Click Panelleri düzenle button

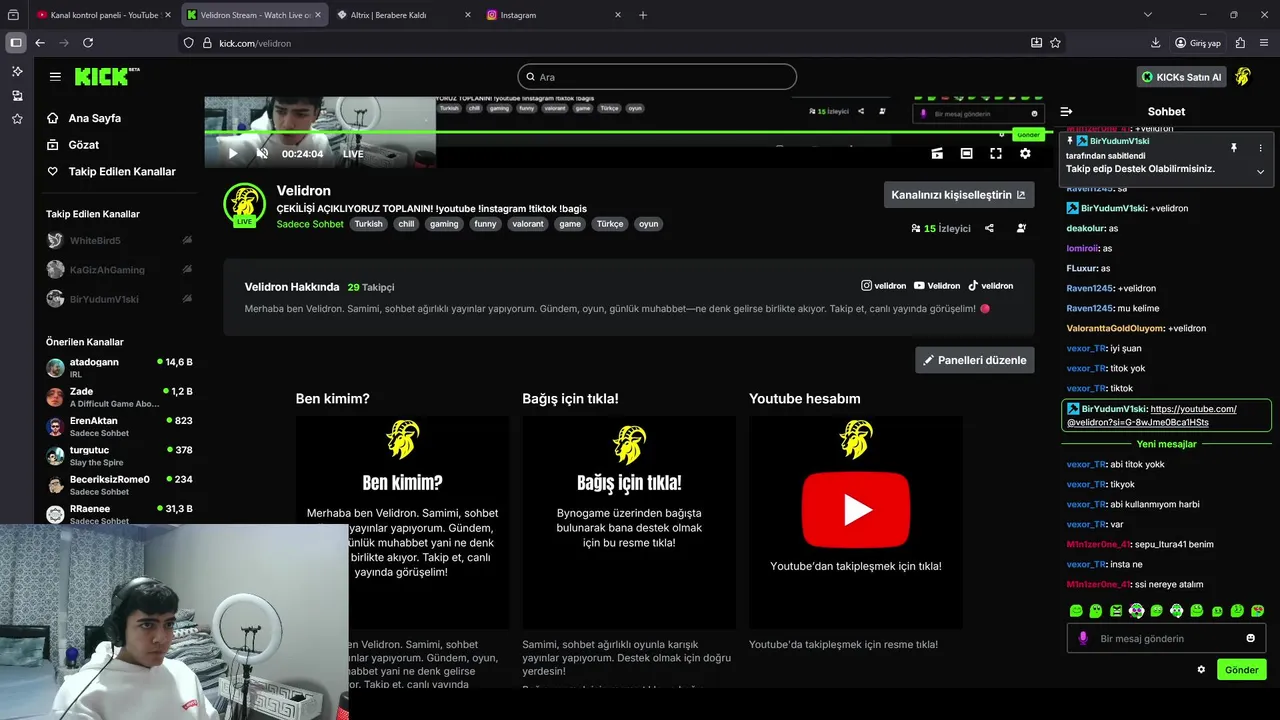(975, 360)
